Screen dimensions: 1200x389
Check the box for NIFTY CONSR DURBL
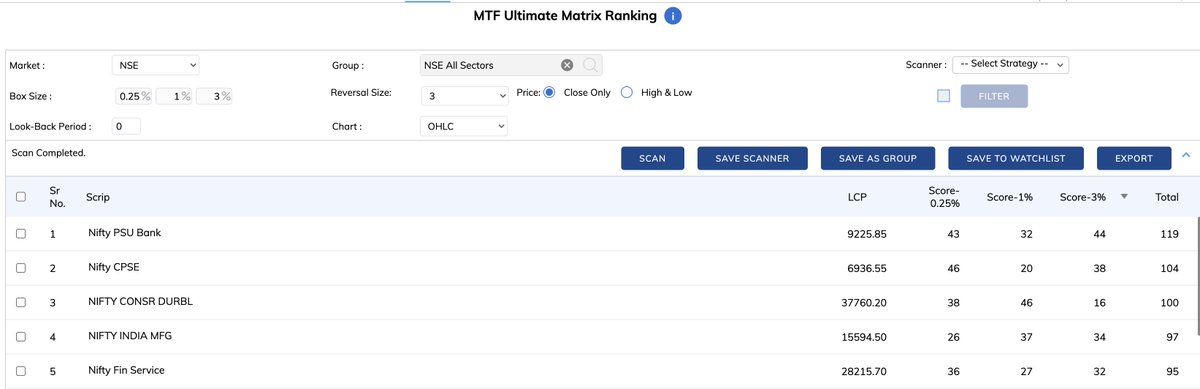20,302
